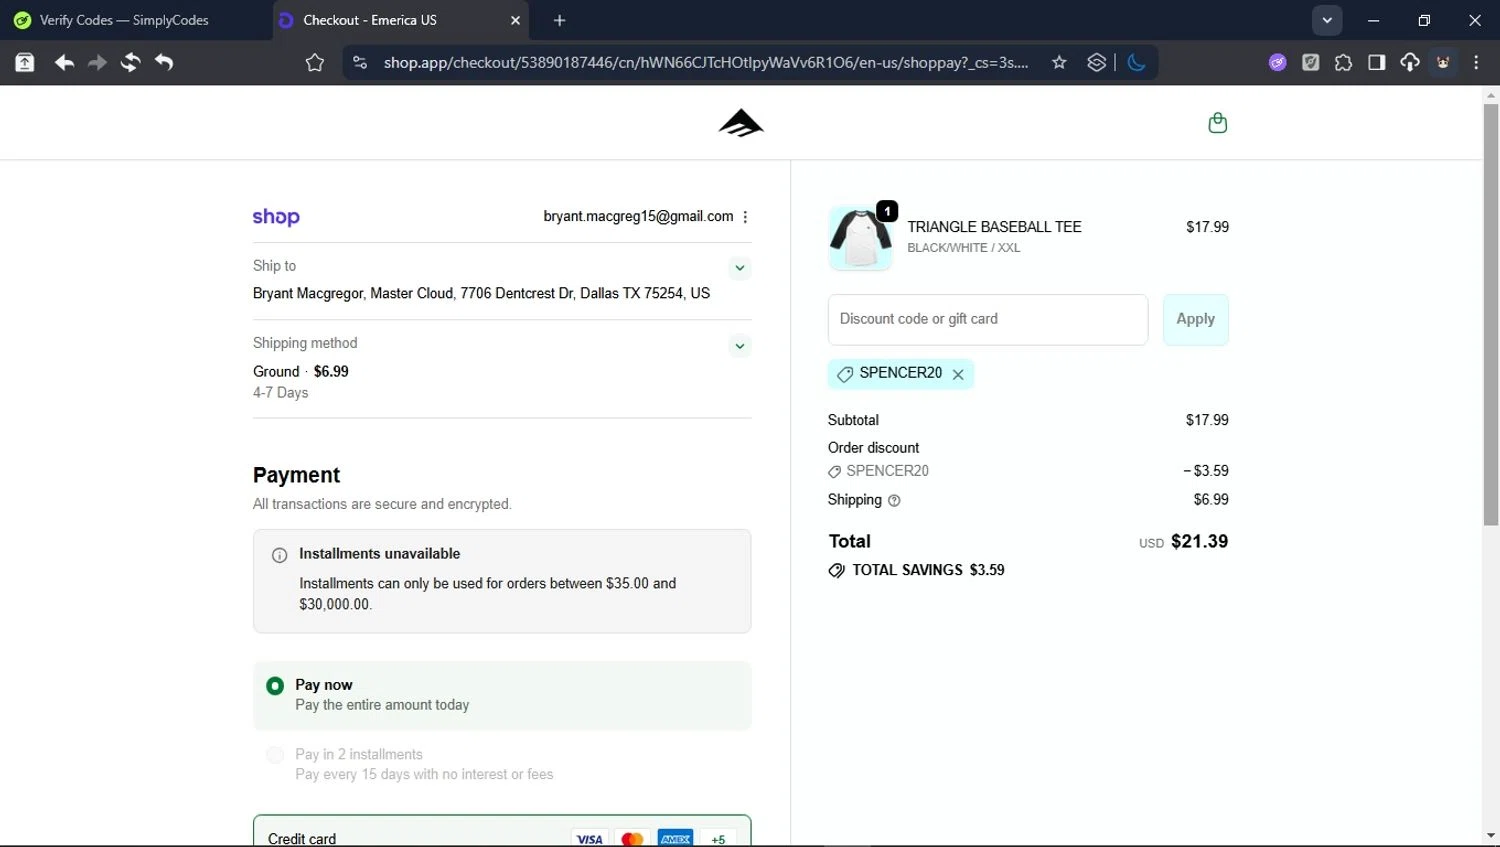Click the star icon left of address bar
Viewport: 1500px width, 847px height.
[315, 63]
